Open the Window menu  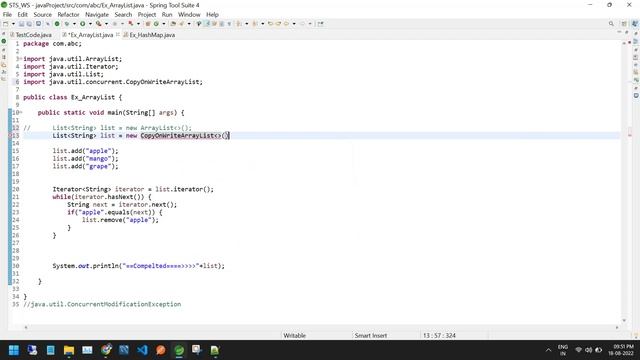tap(189, 14)
